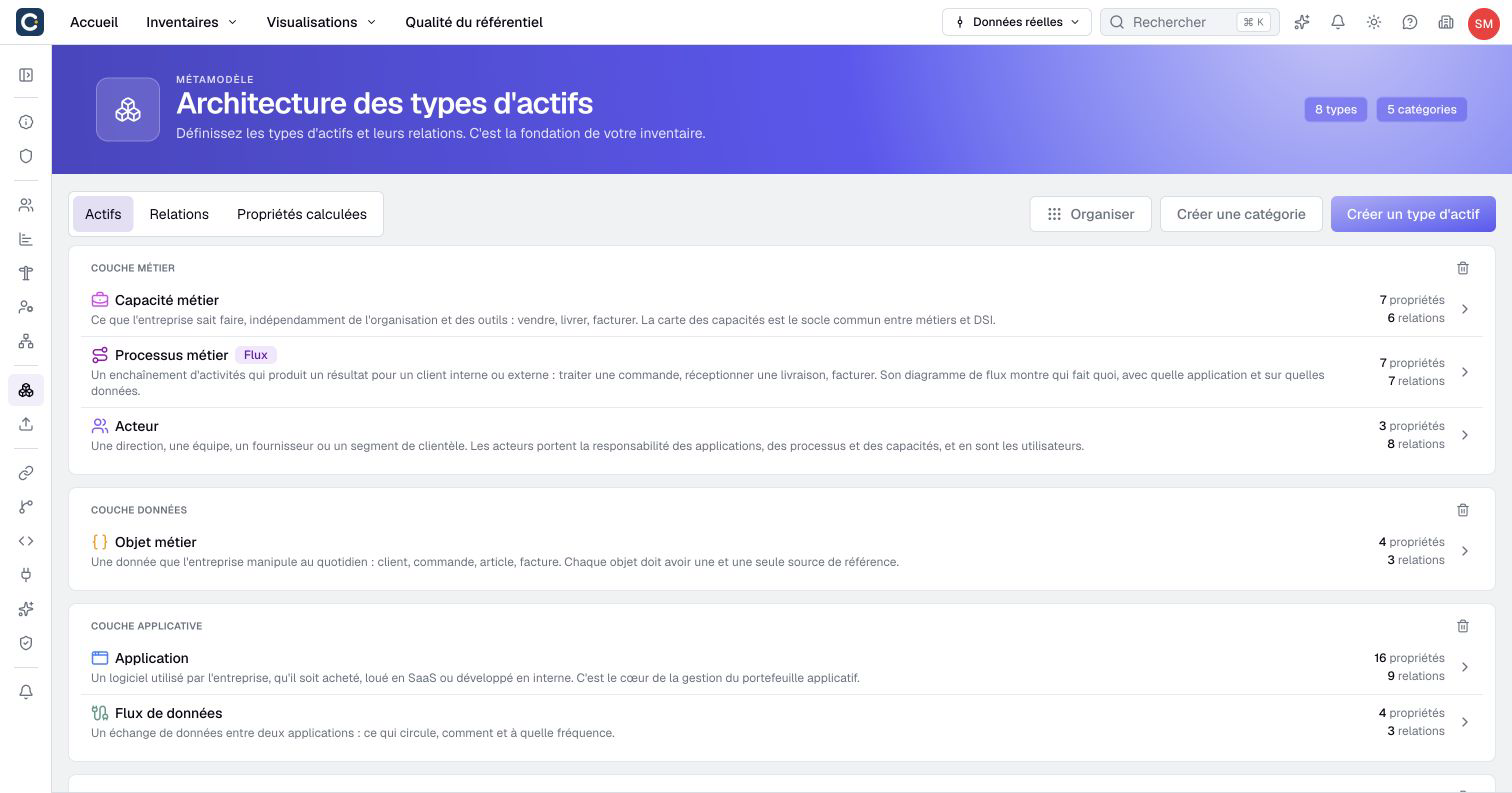Open the Données réelles selector
The width and height of the screenshot is (1512, 793).
1017,22
